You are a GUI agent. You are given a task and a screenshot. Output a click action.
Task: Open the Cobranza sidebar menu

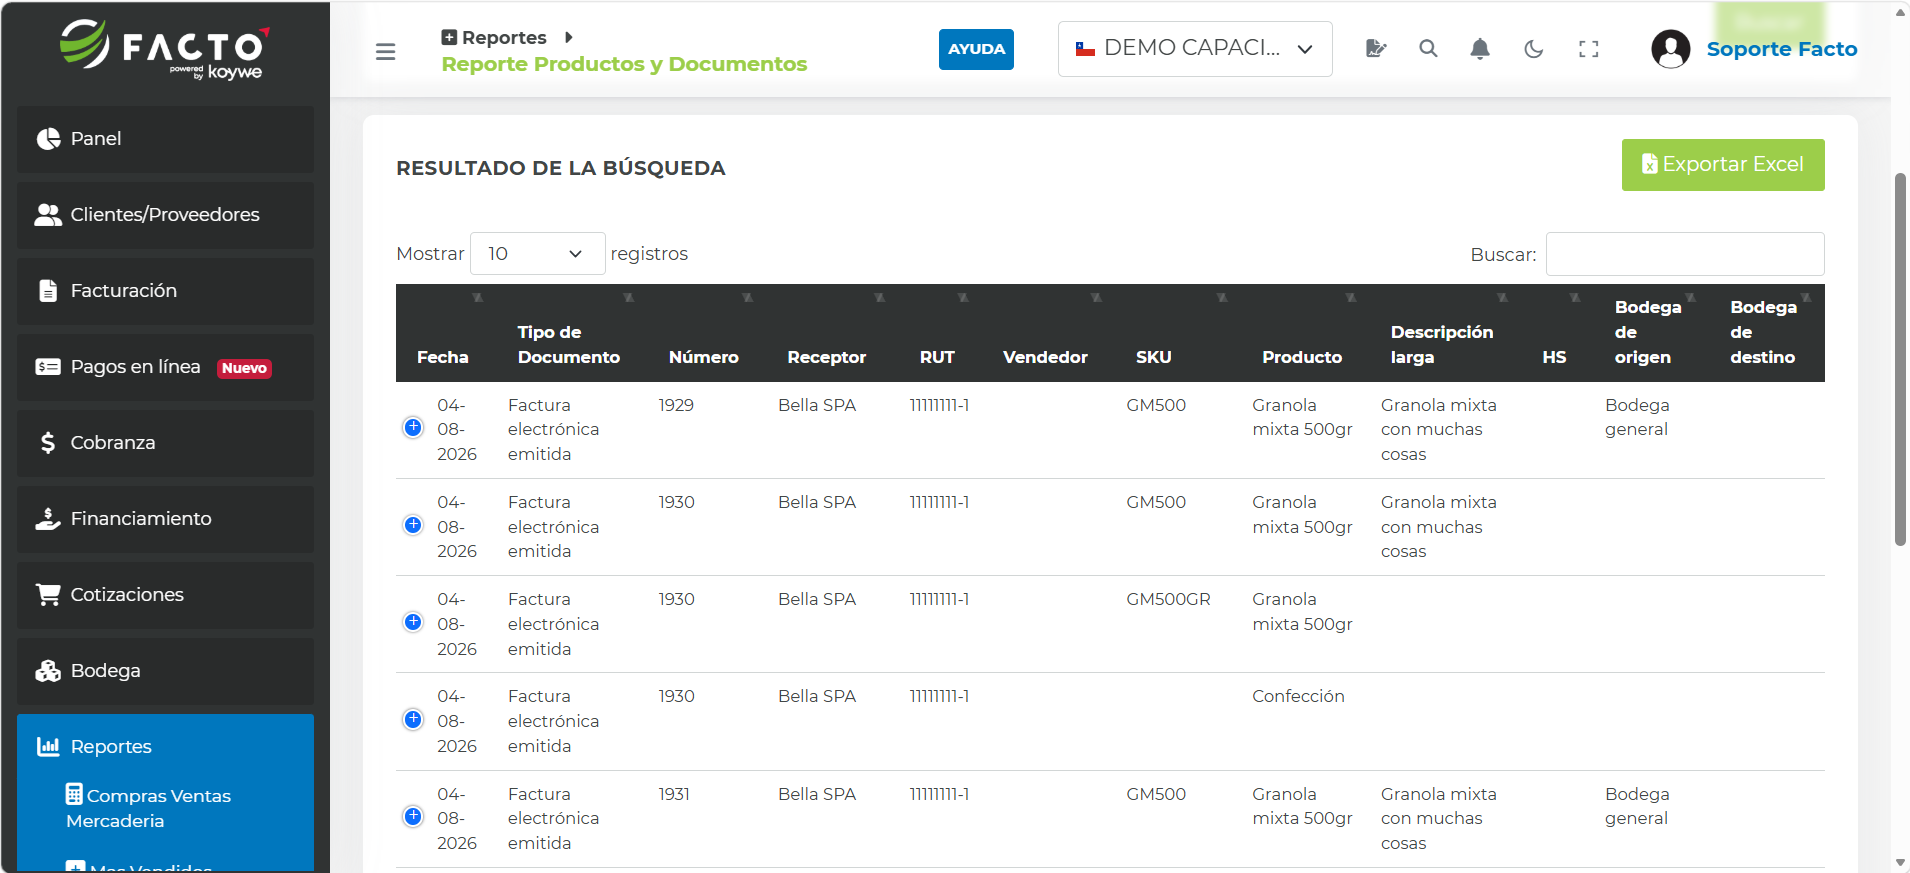165,443
